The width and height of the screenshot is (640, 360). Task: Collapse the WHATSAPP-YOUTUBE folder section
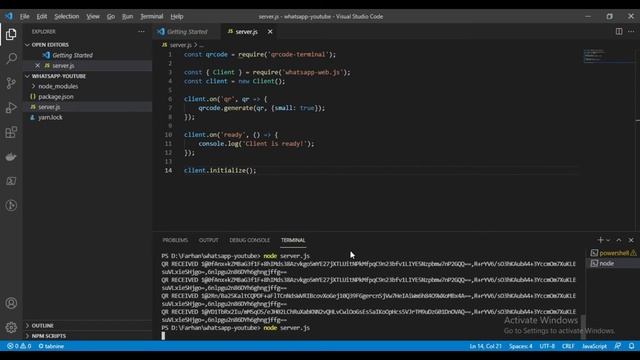pyautogui.click(x=58, y=76)
